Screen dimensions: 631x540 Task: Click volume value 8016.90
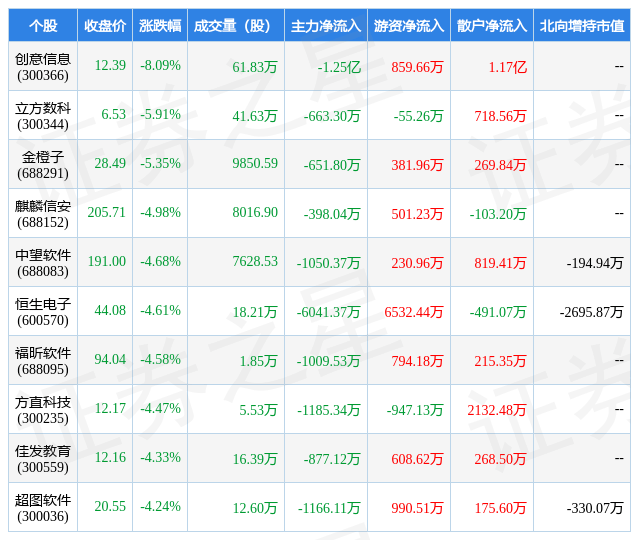255,212
